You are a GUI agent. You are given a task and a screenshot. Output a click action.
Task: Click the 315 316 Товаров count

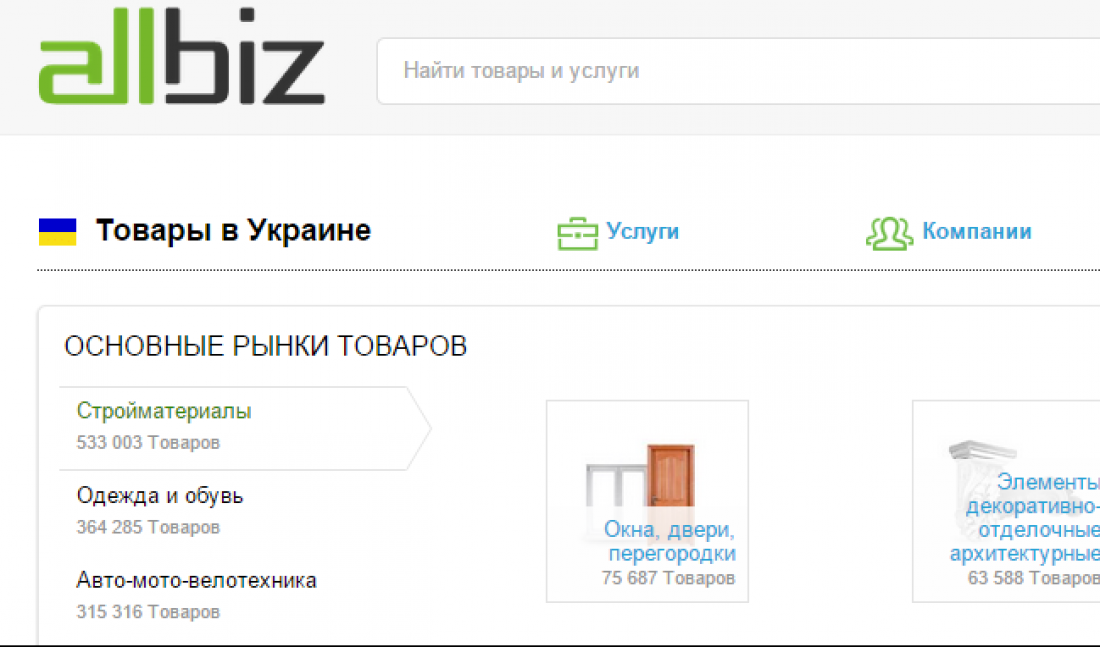point(148,612)
